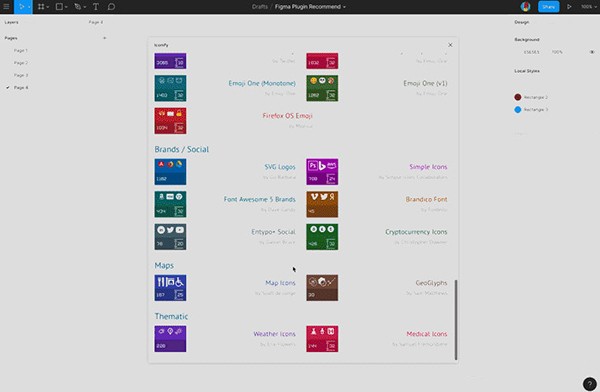Screen dimensions: 600x392
Task: Click the Simple Icons magenta thumbnail
Action: [x=322, y=172]
